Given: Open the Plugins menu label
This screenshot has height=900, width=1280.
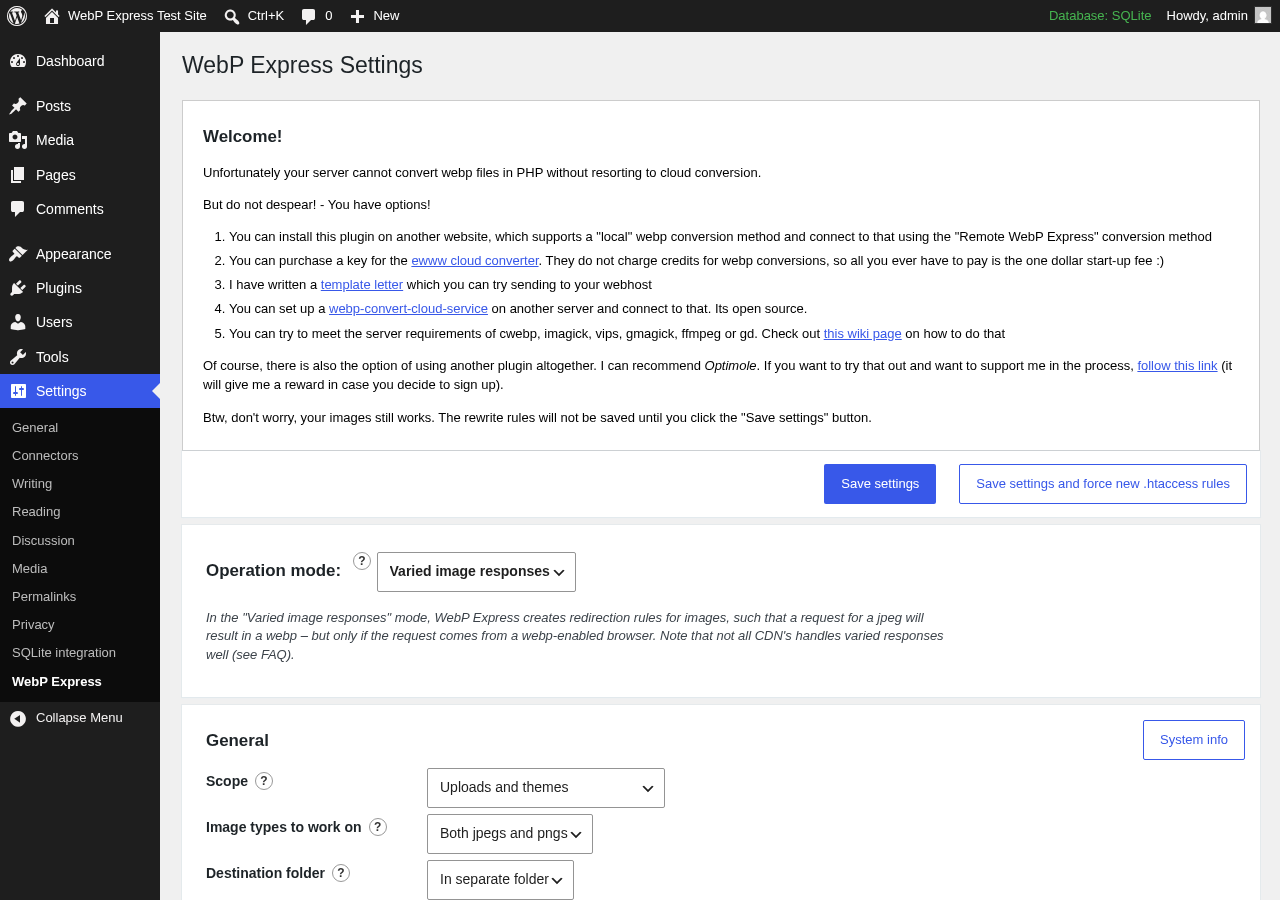Looking at the screenshot, I should click(x=59, y=288).
